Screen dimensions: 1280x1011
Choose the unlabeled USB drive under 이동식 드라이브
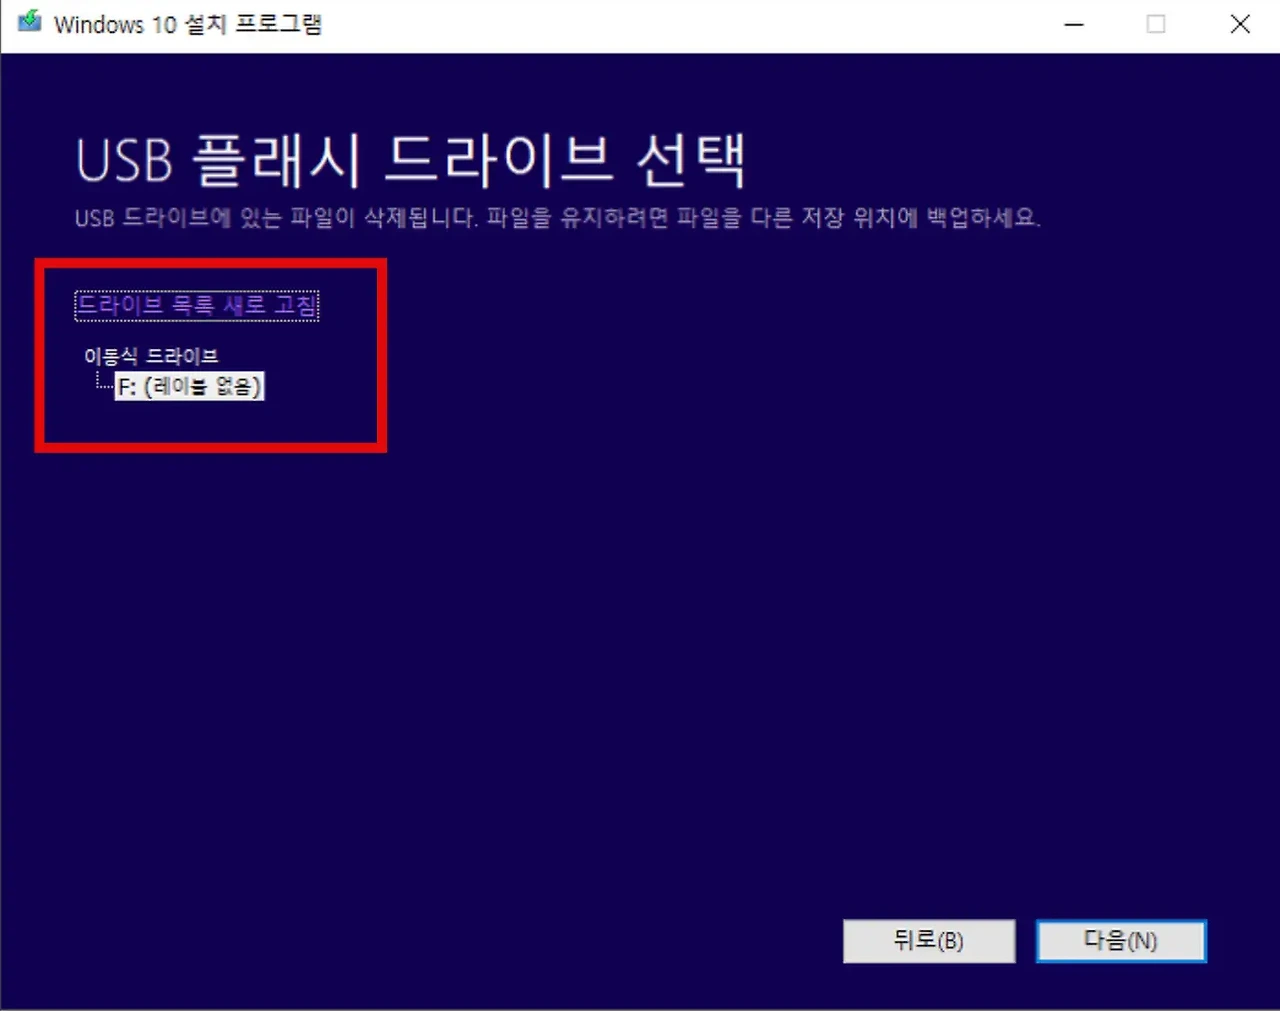click(189, 386)
